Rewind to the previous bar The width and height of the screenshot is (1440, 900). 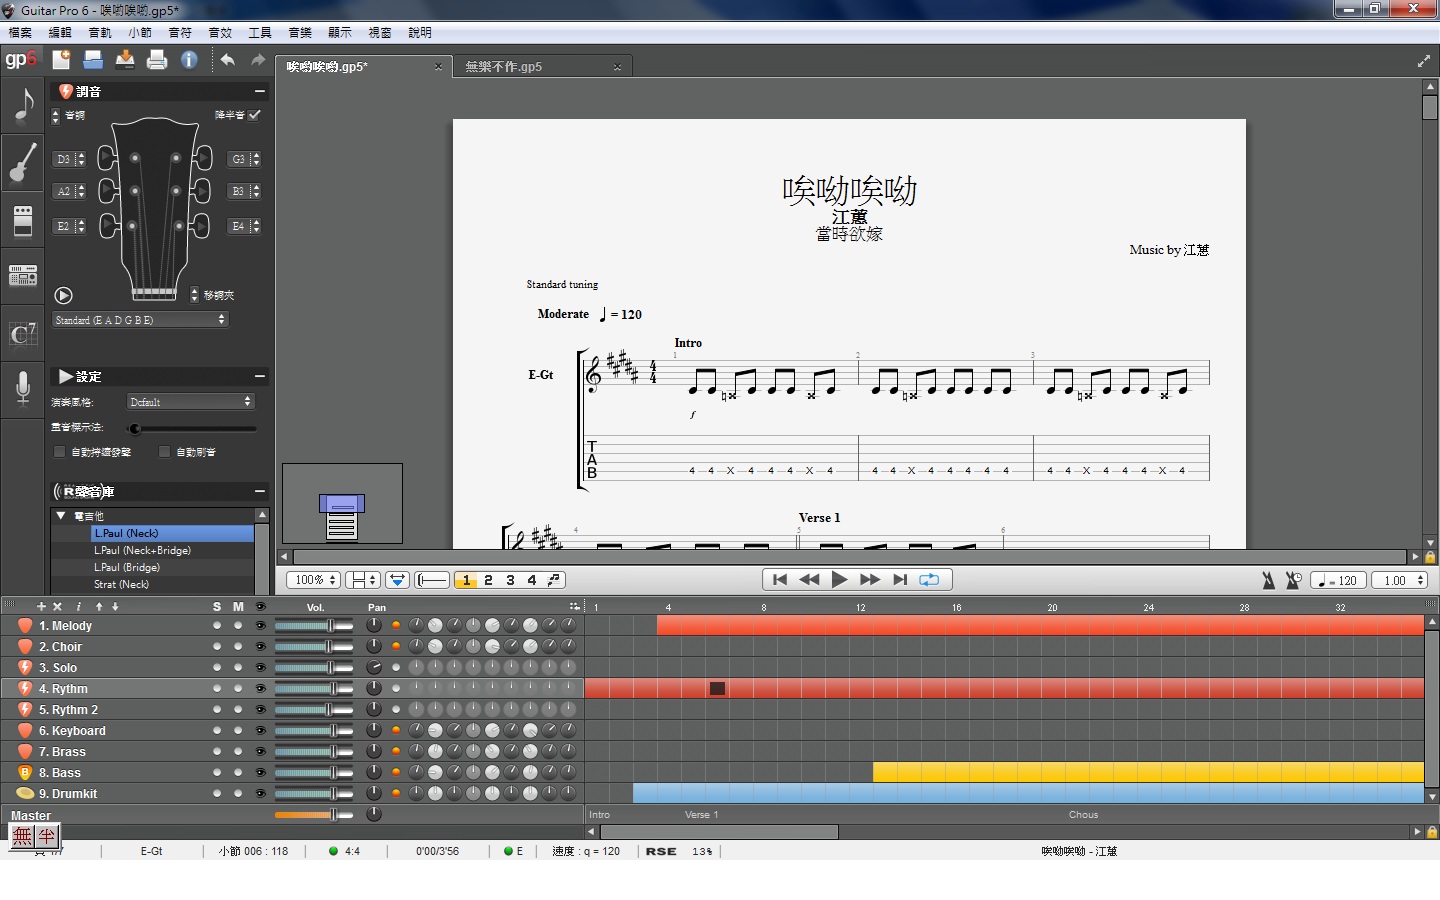810,580
